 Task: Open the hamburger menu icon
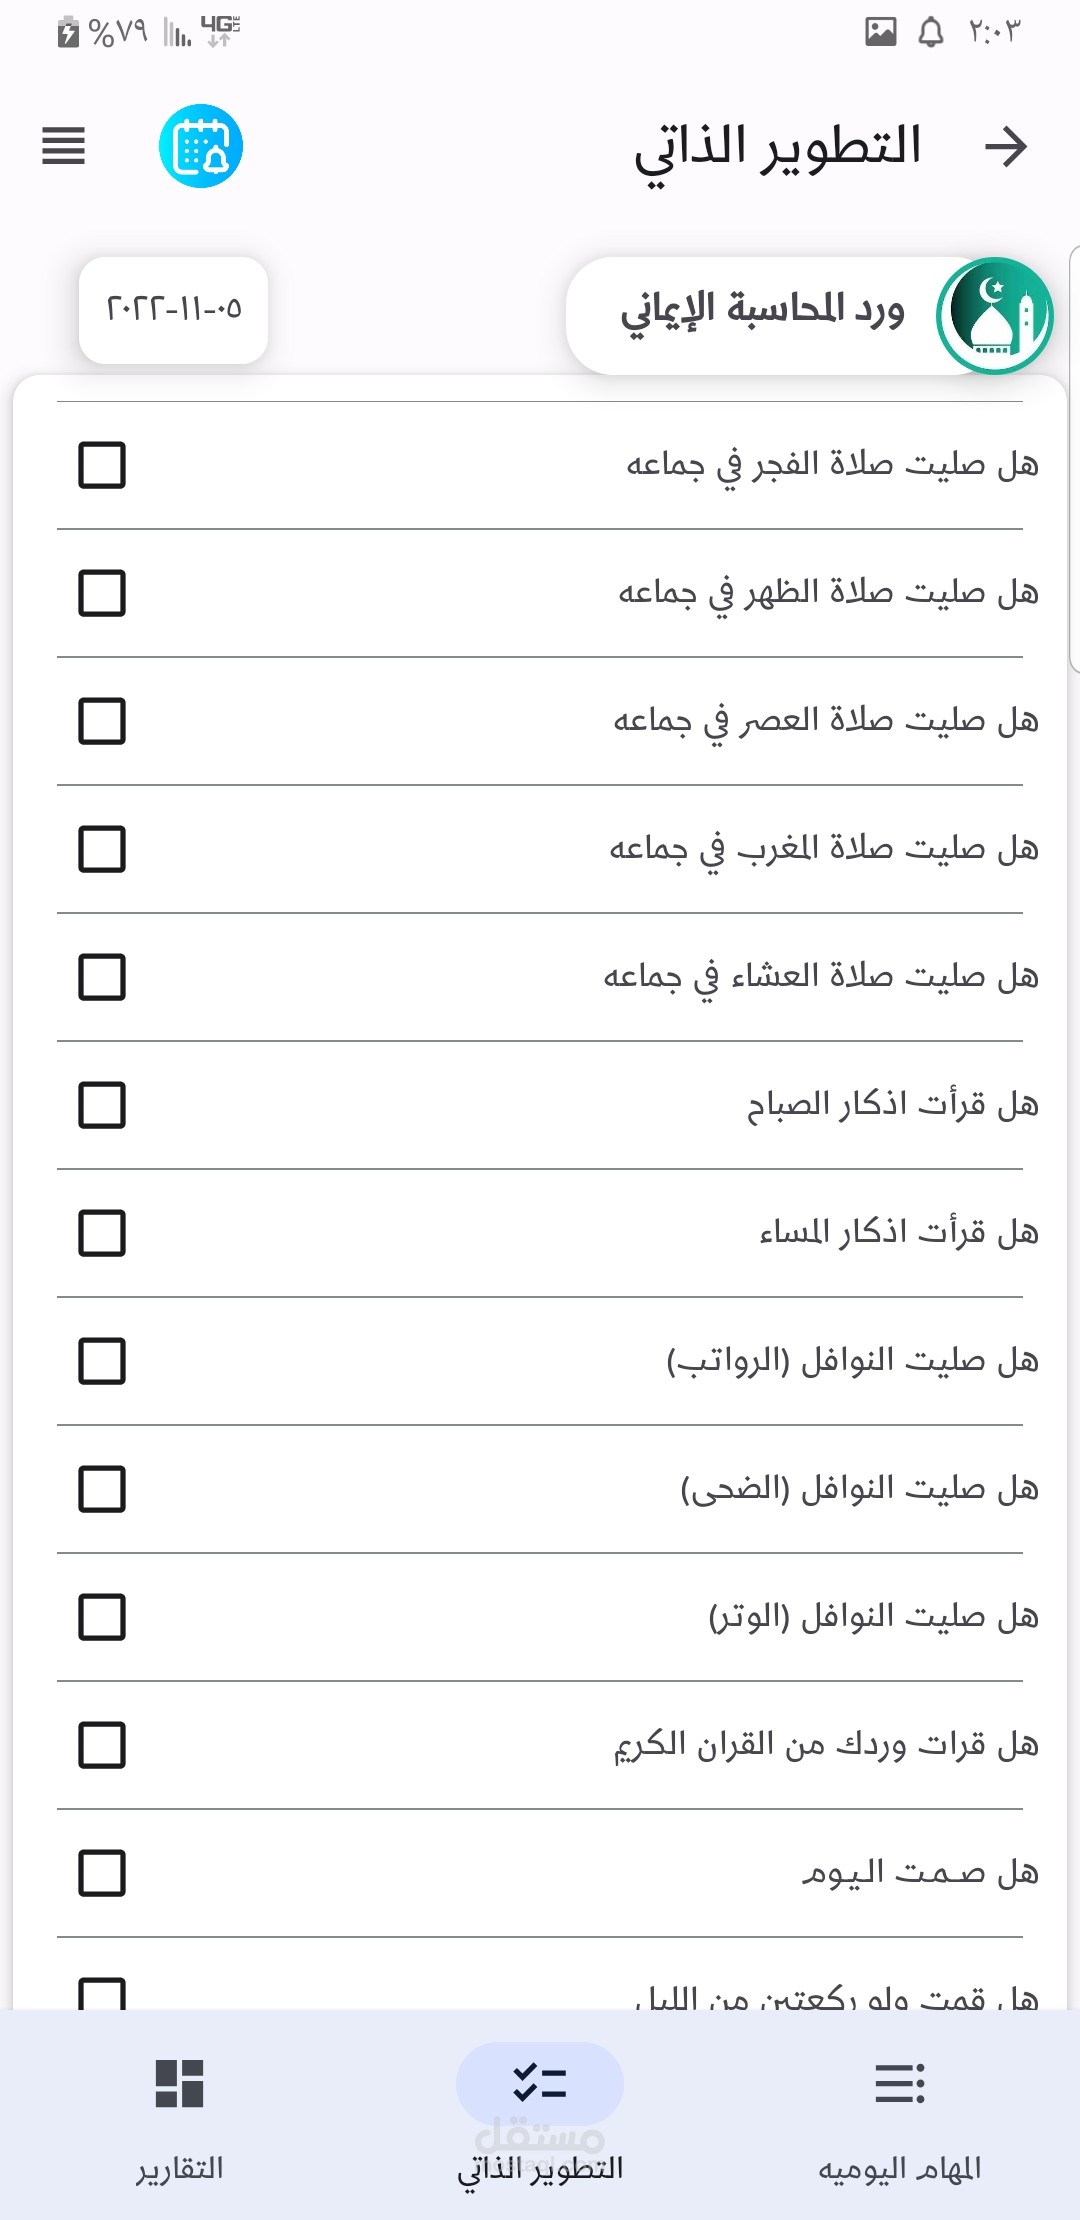pos(63,146)
